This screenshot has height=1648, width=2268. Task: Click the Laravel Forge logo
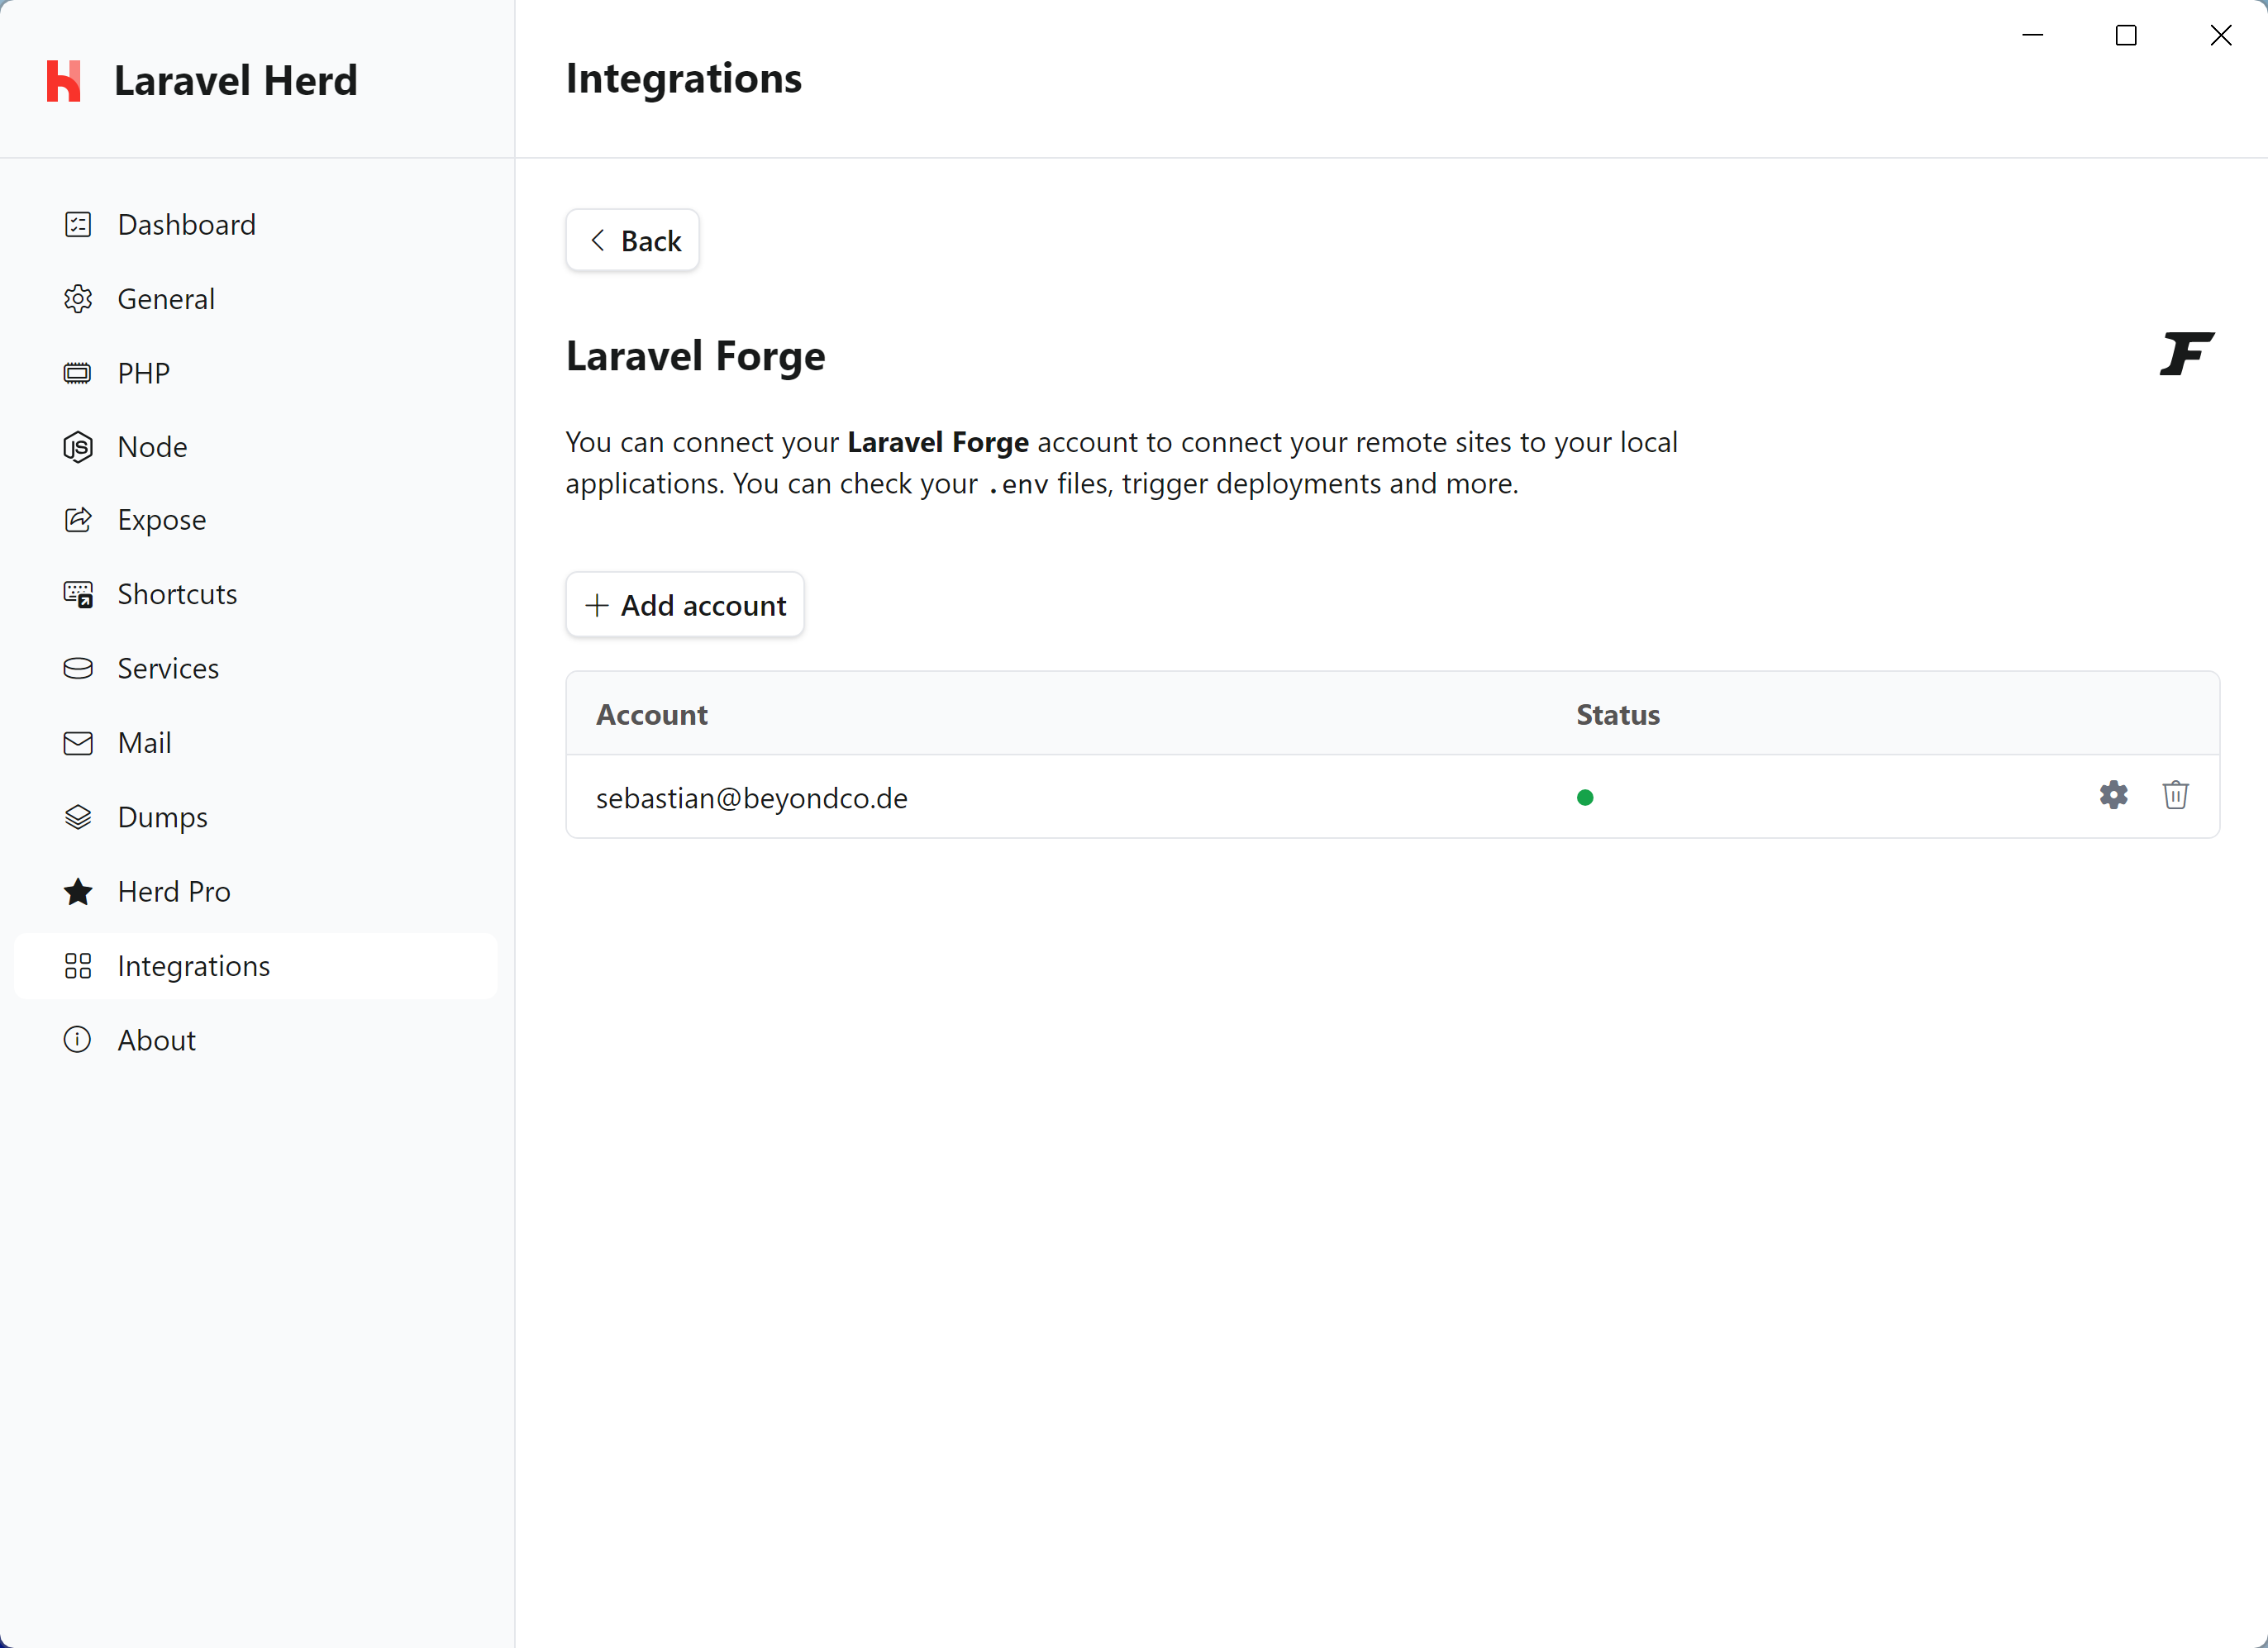2186,354
